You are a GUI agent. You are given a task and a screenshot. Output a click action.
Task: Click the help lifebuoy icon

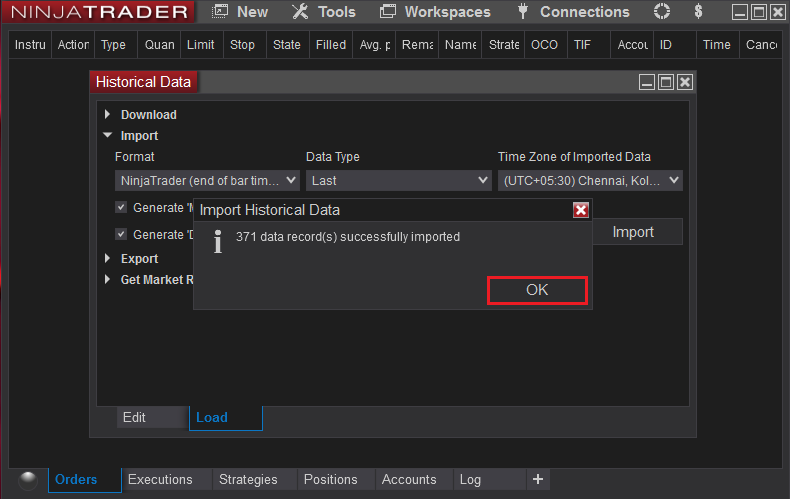tap(662, 11)
